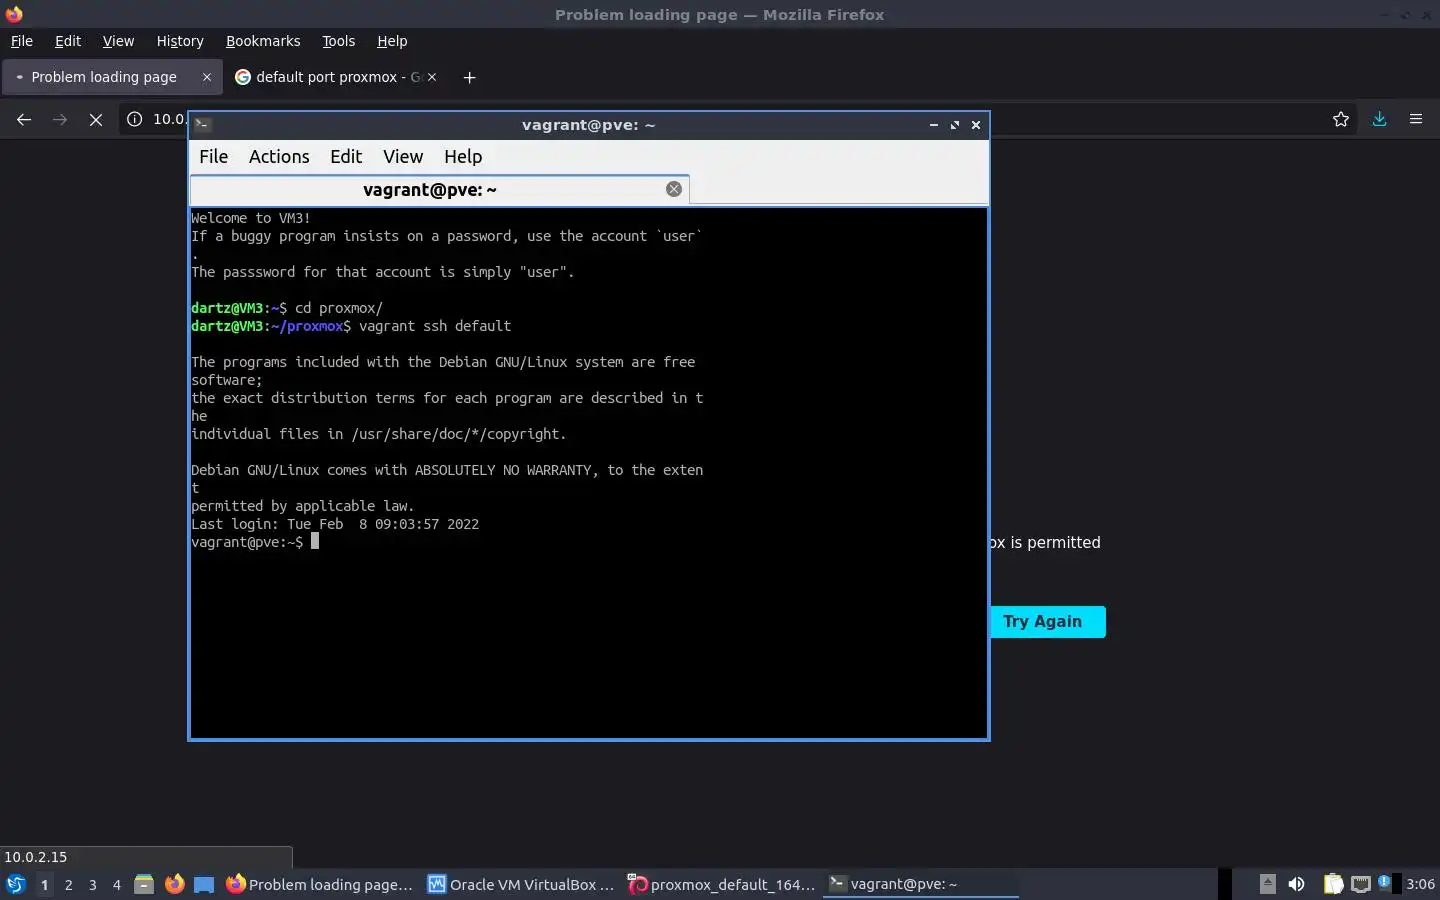This screenshot has width=1440, height=900.
Task: Close the 'Problem loading page' browser tab
Action: [x=207, y=77]
